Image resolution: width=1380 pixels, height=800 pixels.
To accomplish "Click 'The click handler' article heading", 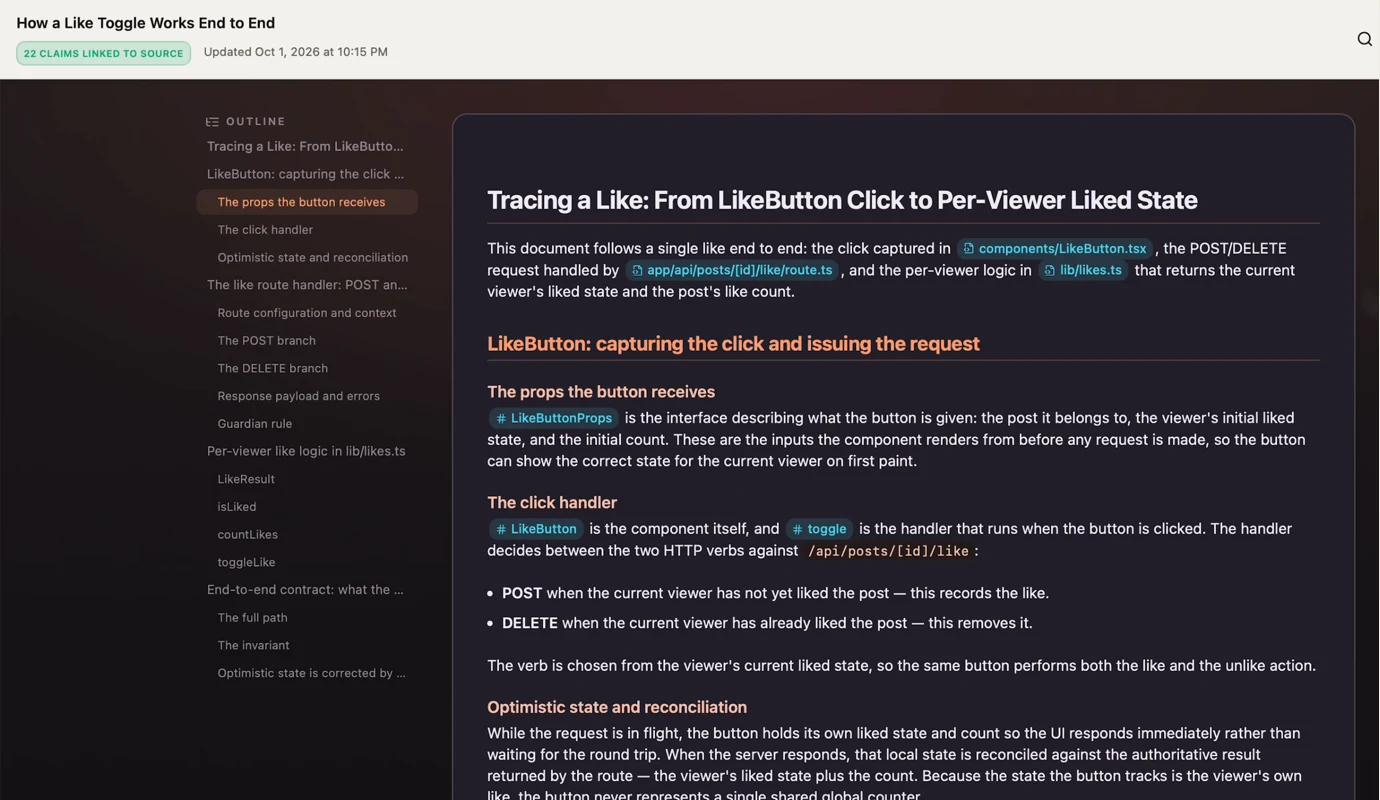I will 552,503.
